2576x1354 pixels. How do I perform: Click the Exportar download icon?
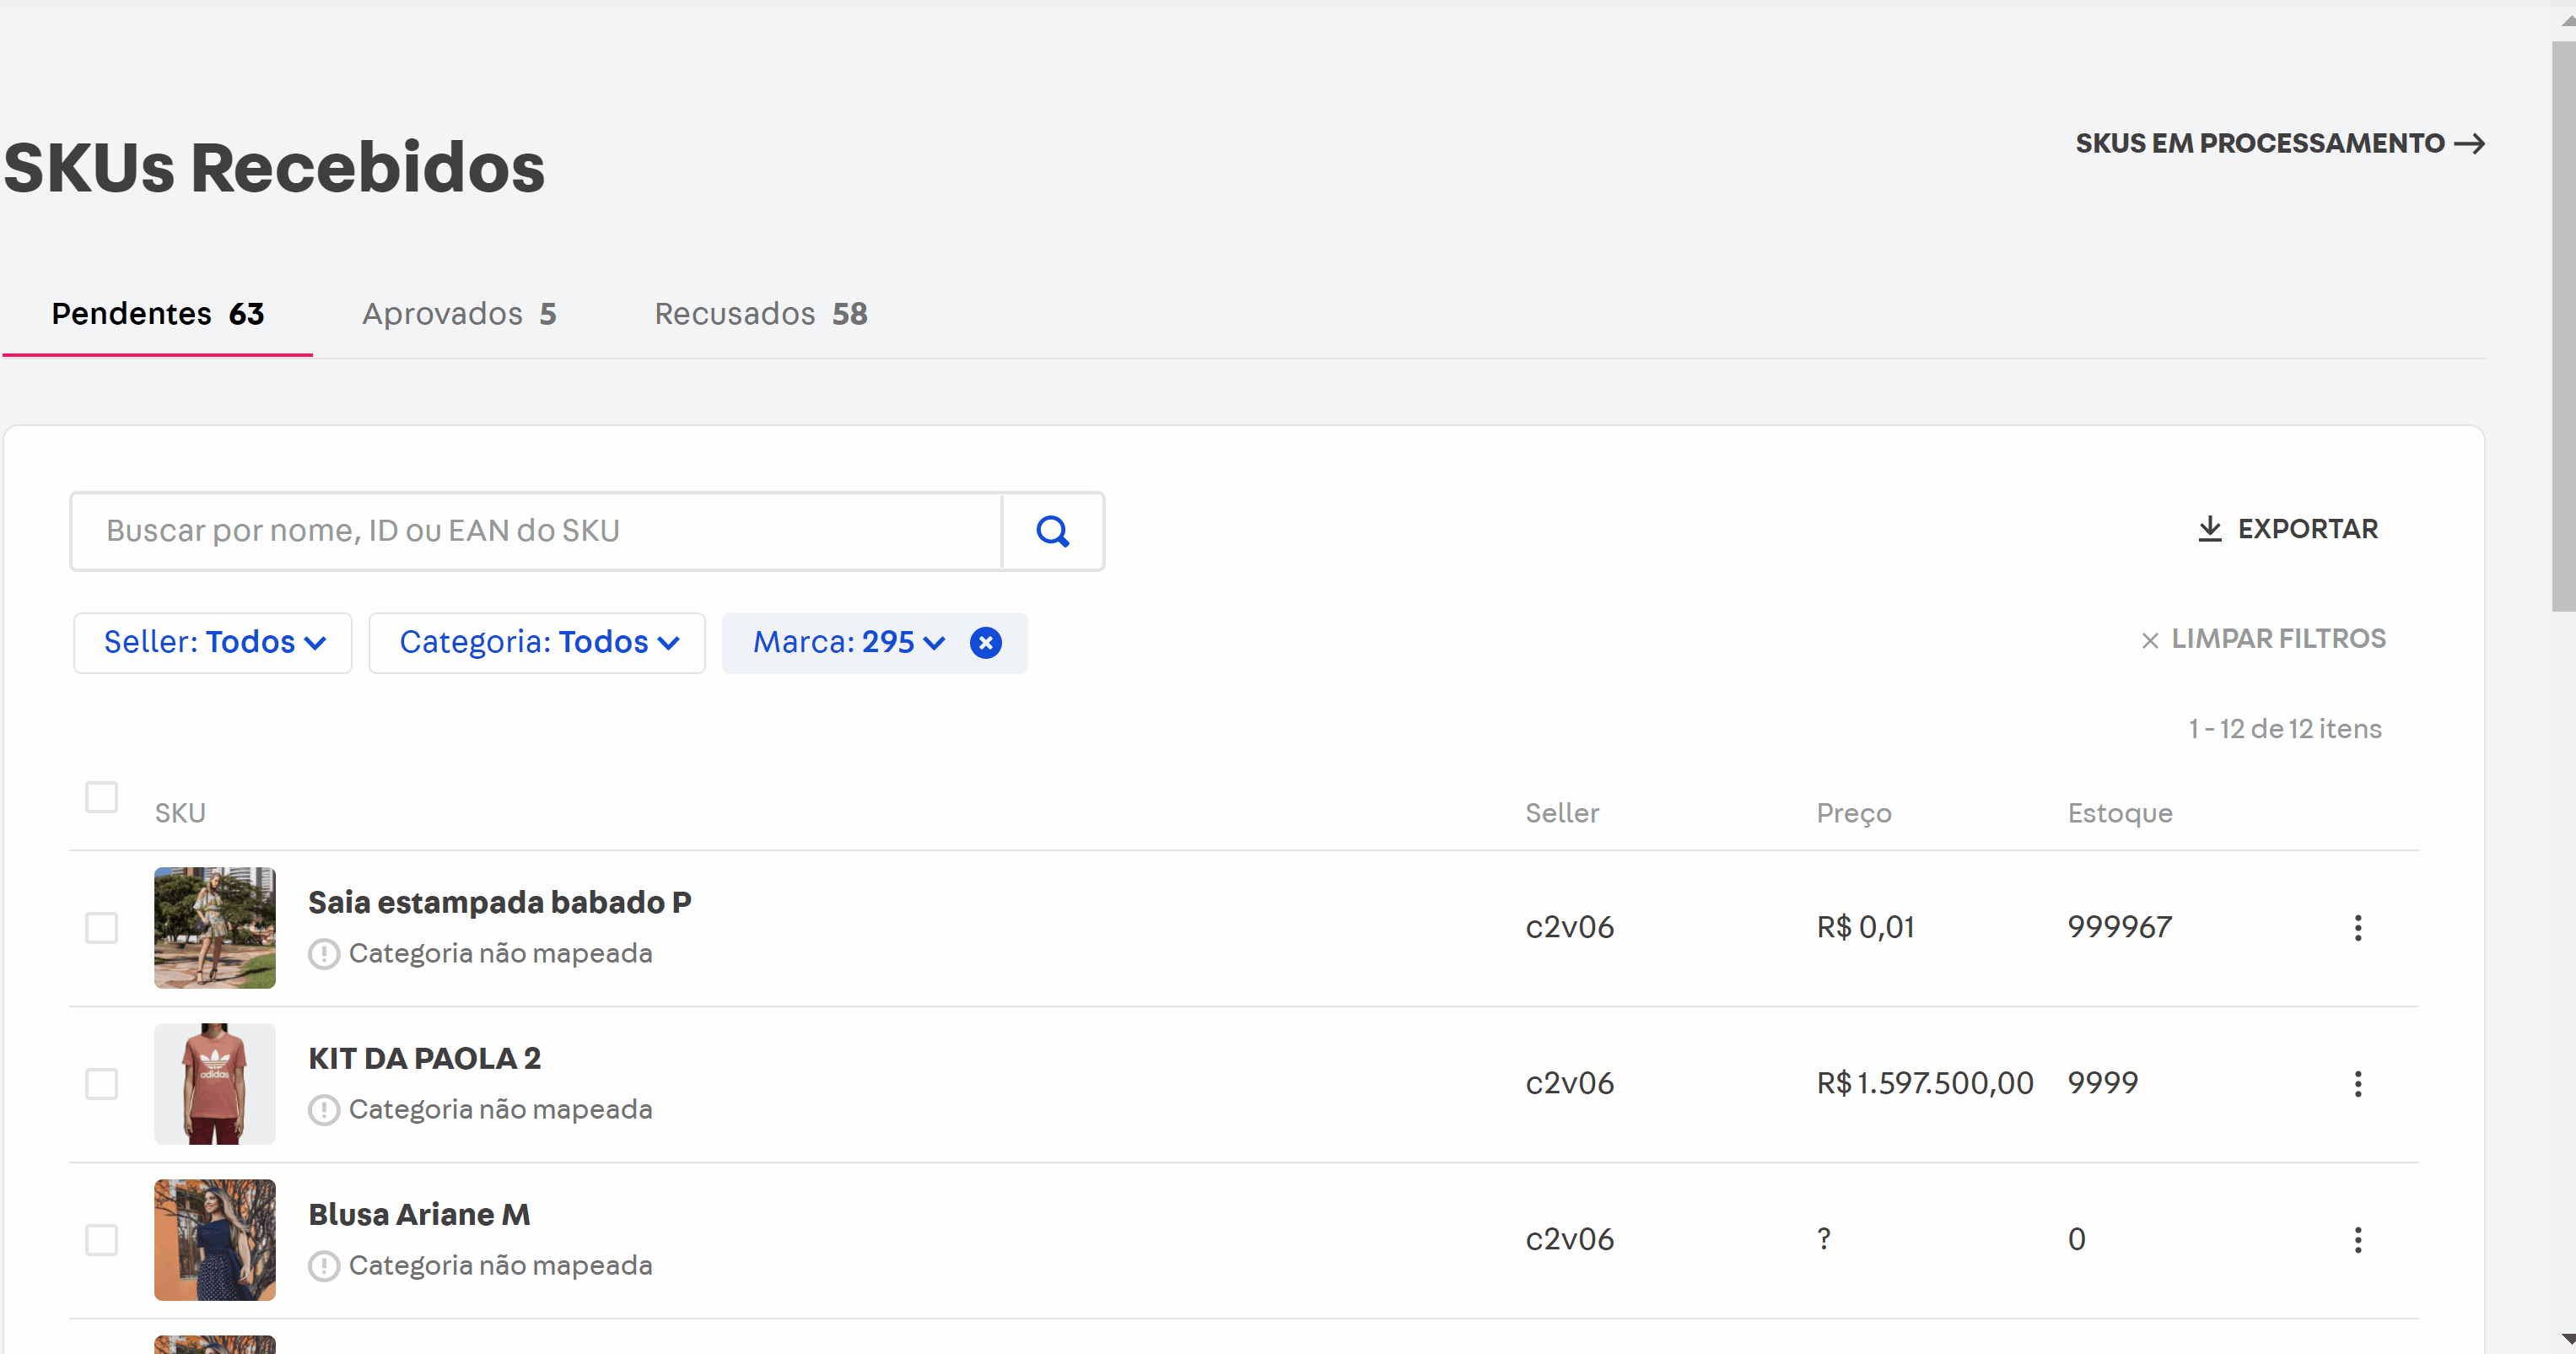2209,529
